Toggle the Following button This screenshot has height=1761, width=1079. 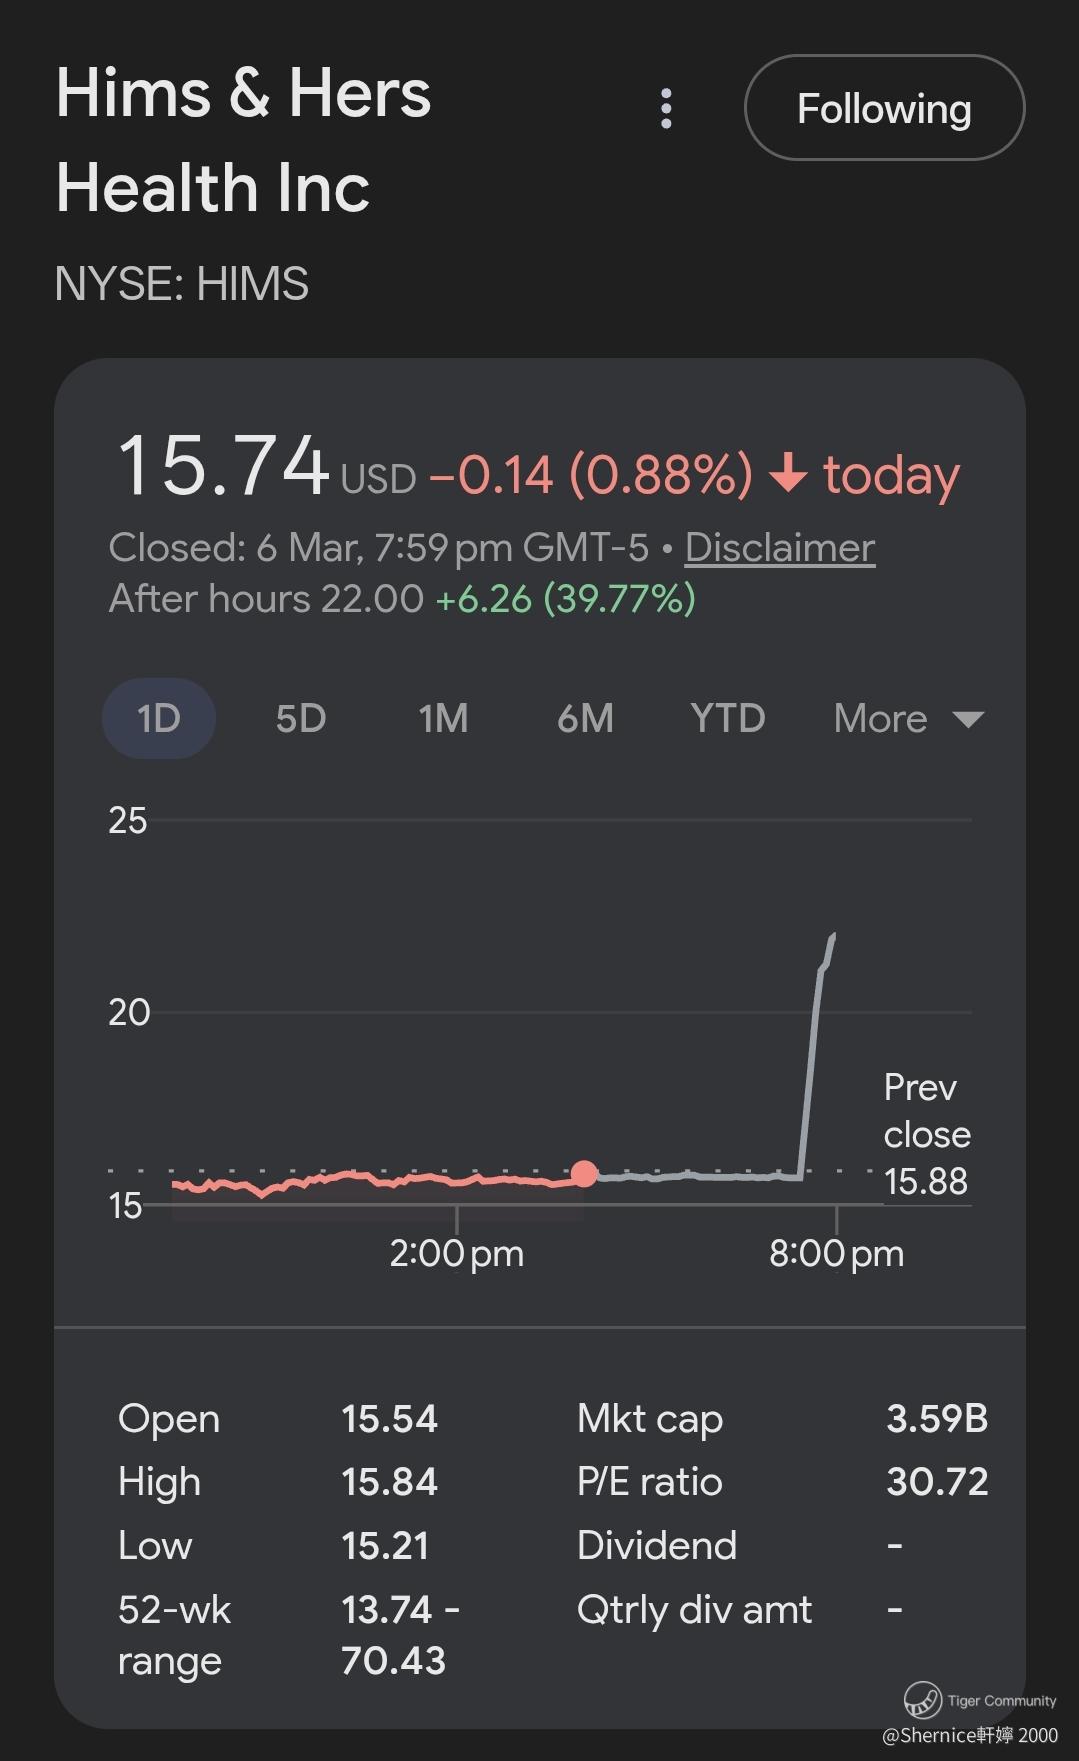point(884,108)
